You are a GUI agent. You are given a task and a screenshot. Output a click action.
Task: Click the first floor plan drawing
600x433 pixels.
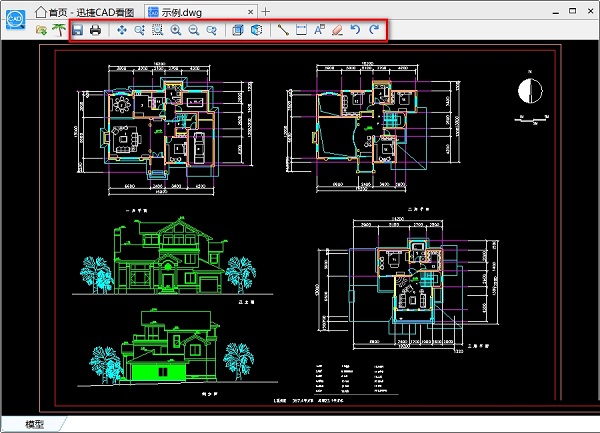click(x=165, y=130)
